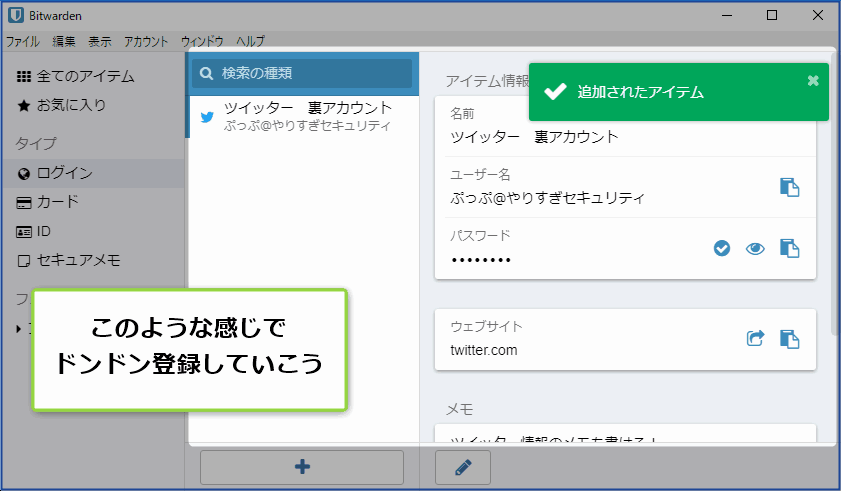Click the Twitter bird icon in list
This screenshot has height=491, width=841.
click(x=207, y=116)
